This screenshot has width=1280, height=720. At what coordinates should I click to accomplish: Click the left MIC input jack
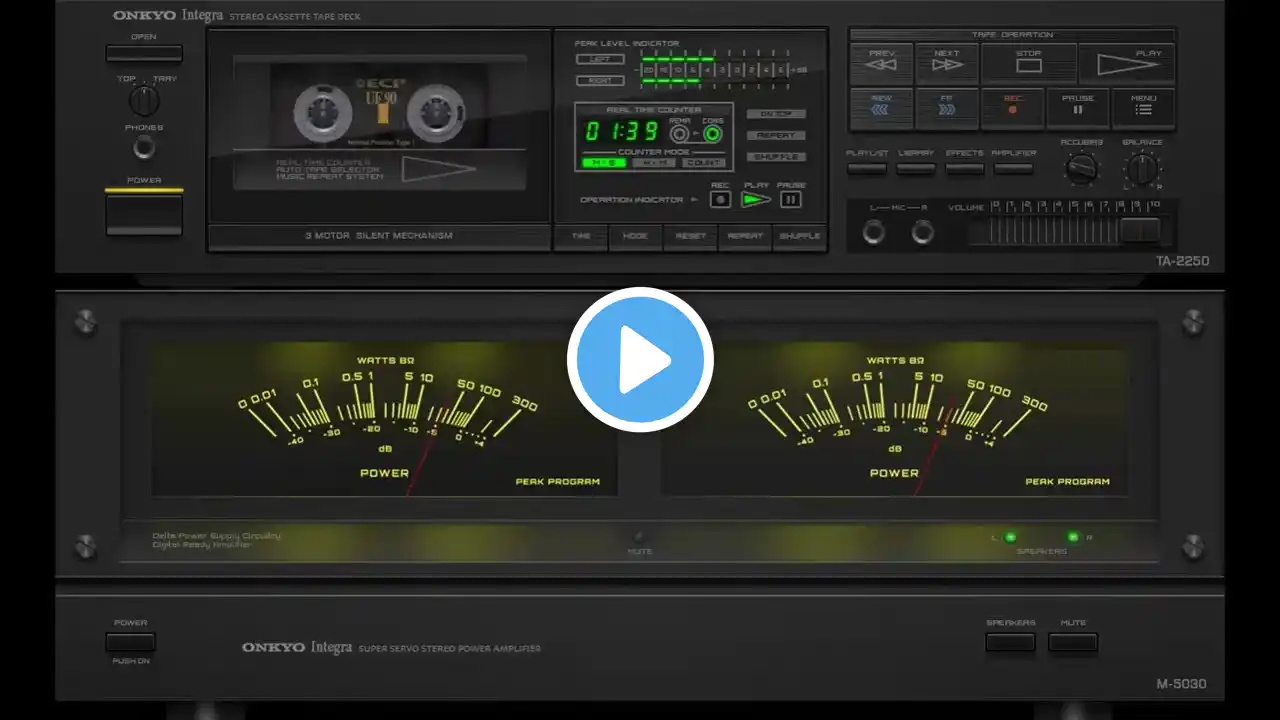(x=874, y=232)
